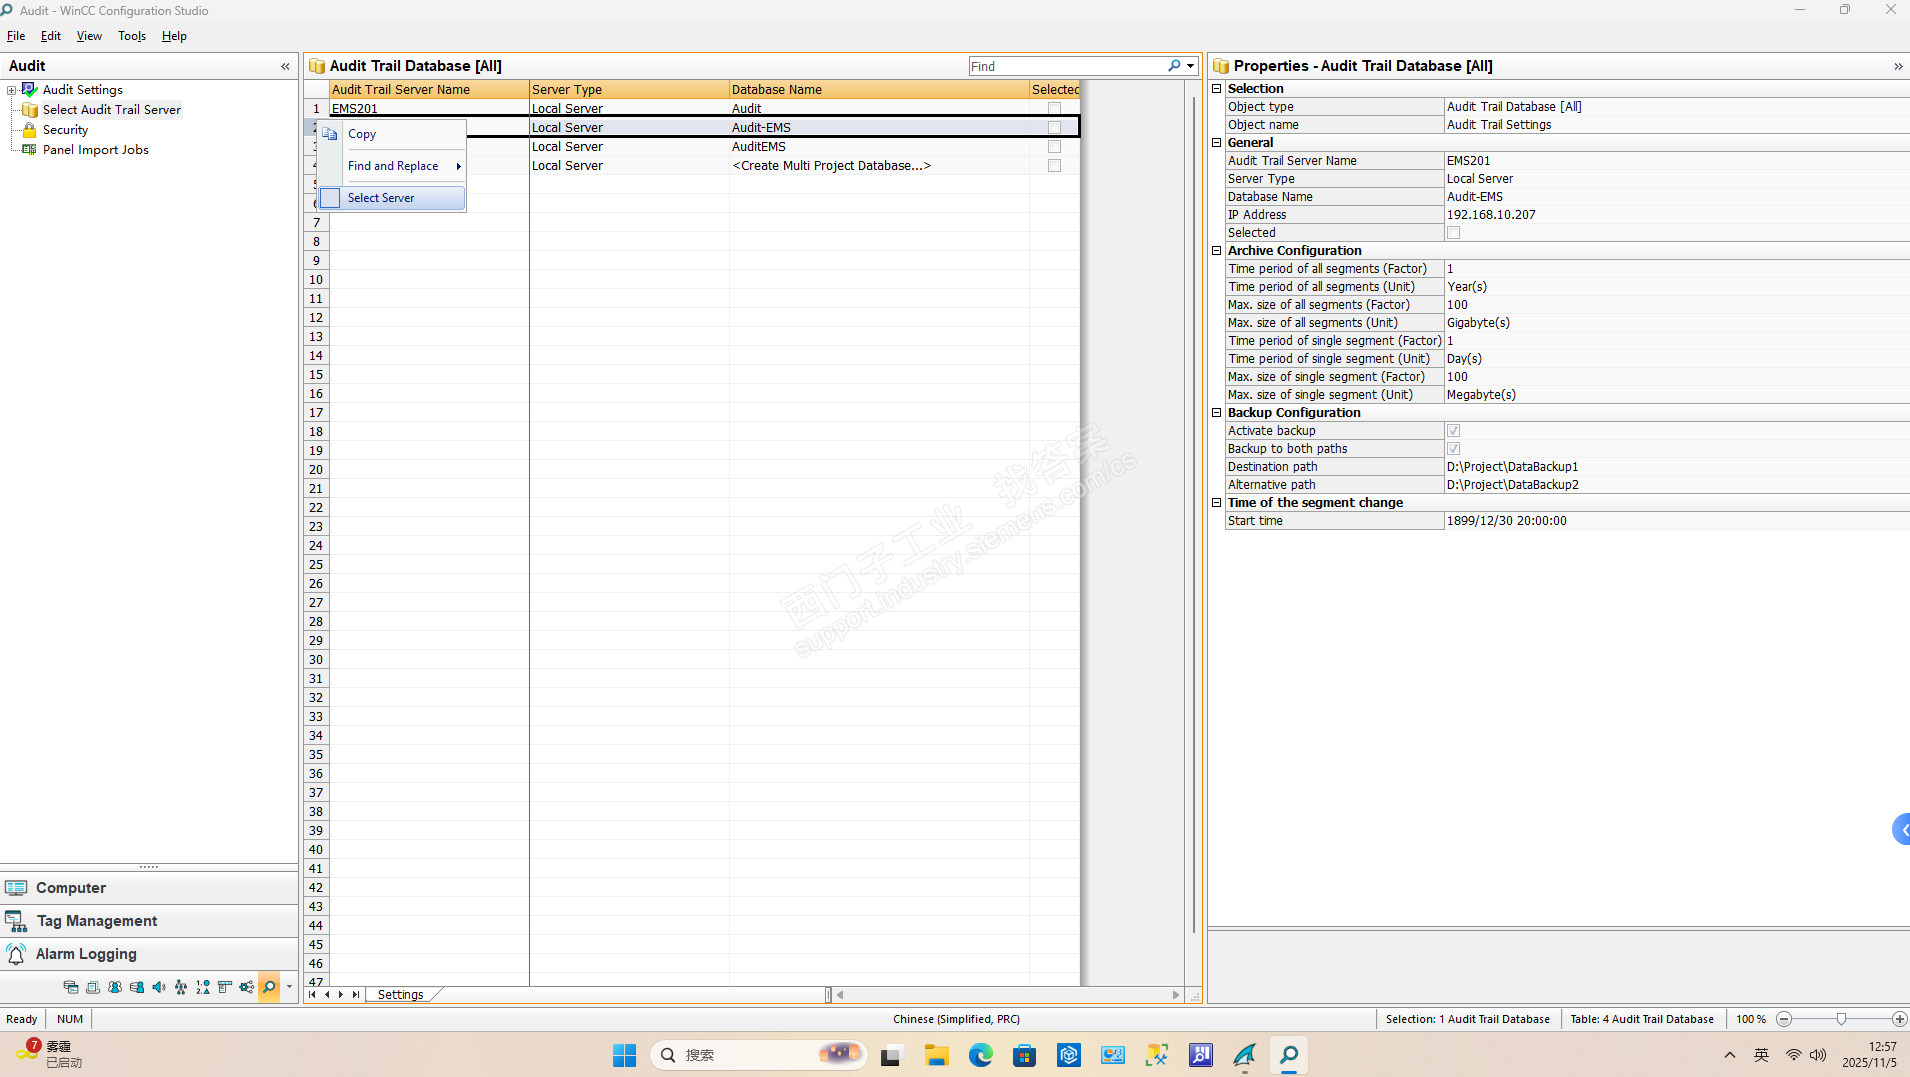Select the Panel Import Jobs tree item
This screenshot has width=1910, height=1077.
(x=96, y=150)
